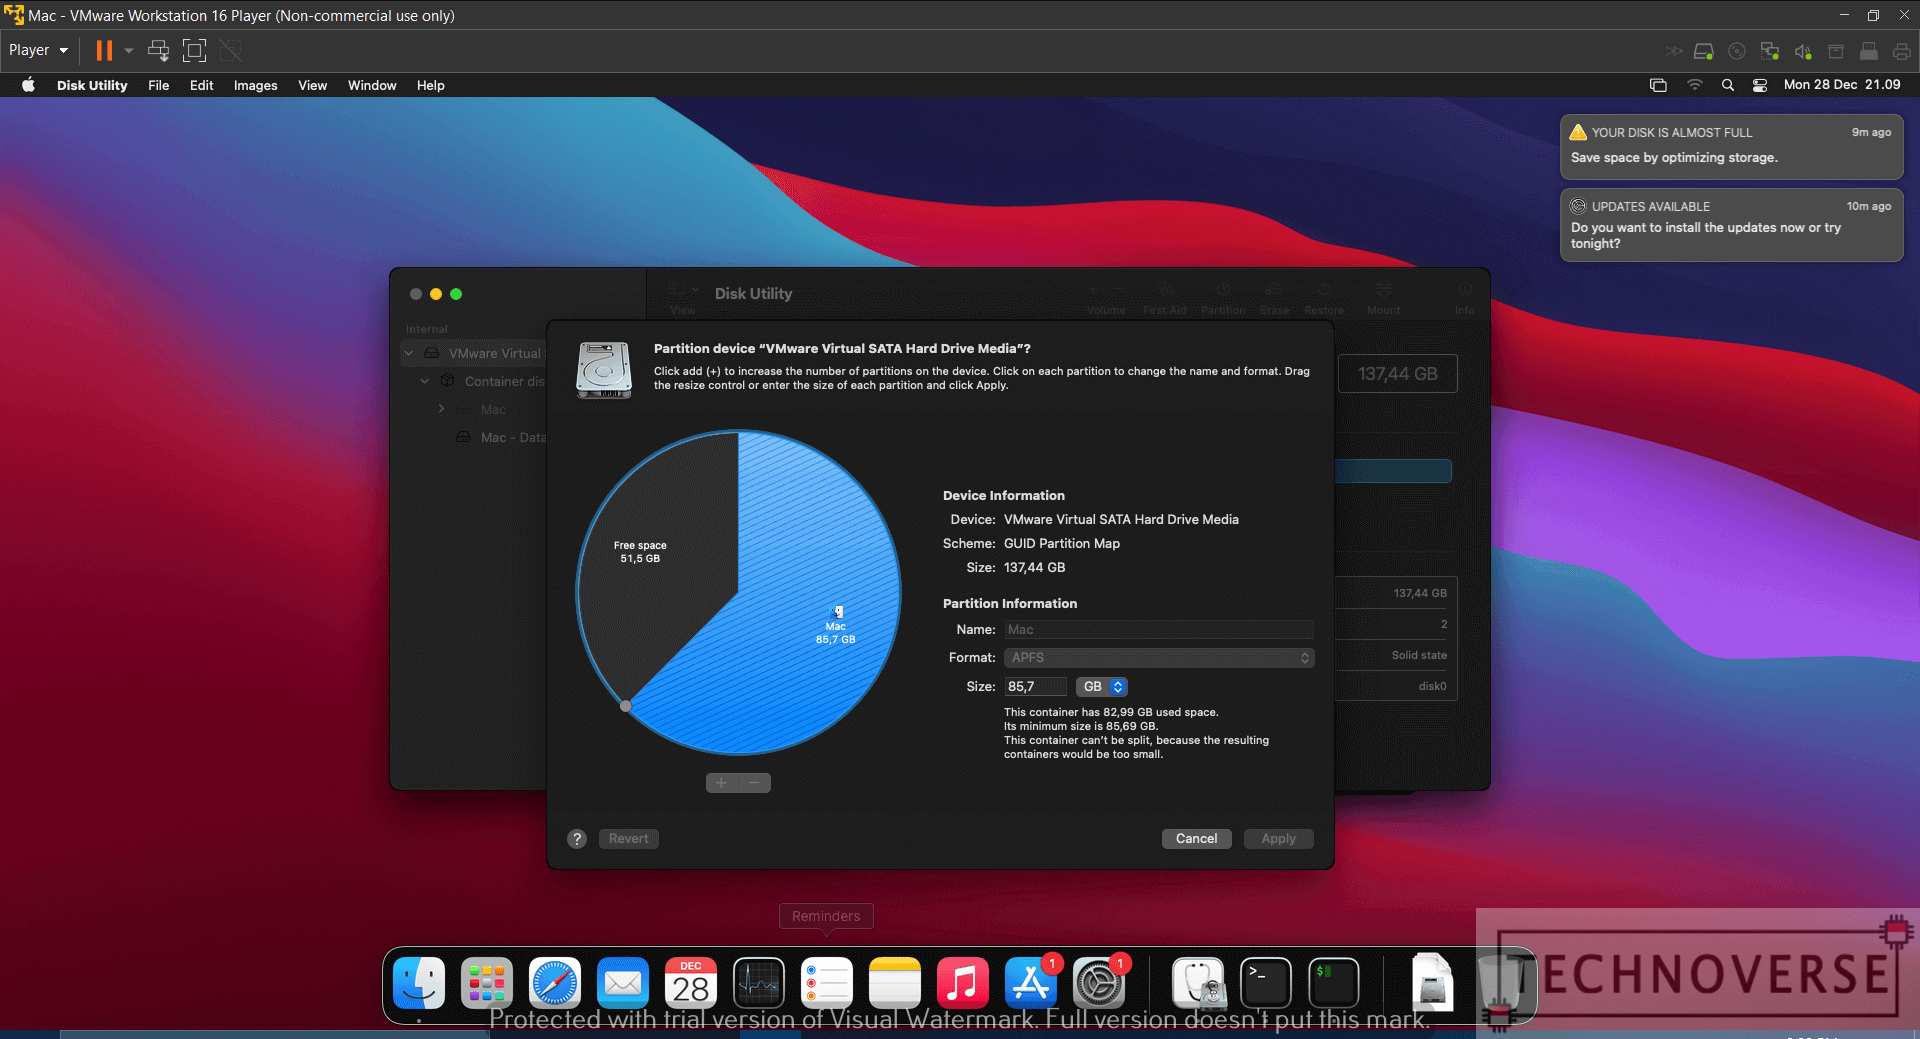Open the Window menu

(372, 85)
